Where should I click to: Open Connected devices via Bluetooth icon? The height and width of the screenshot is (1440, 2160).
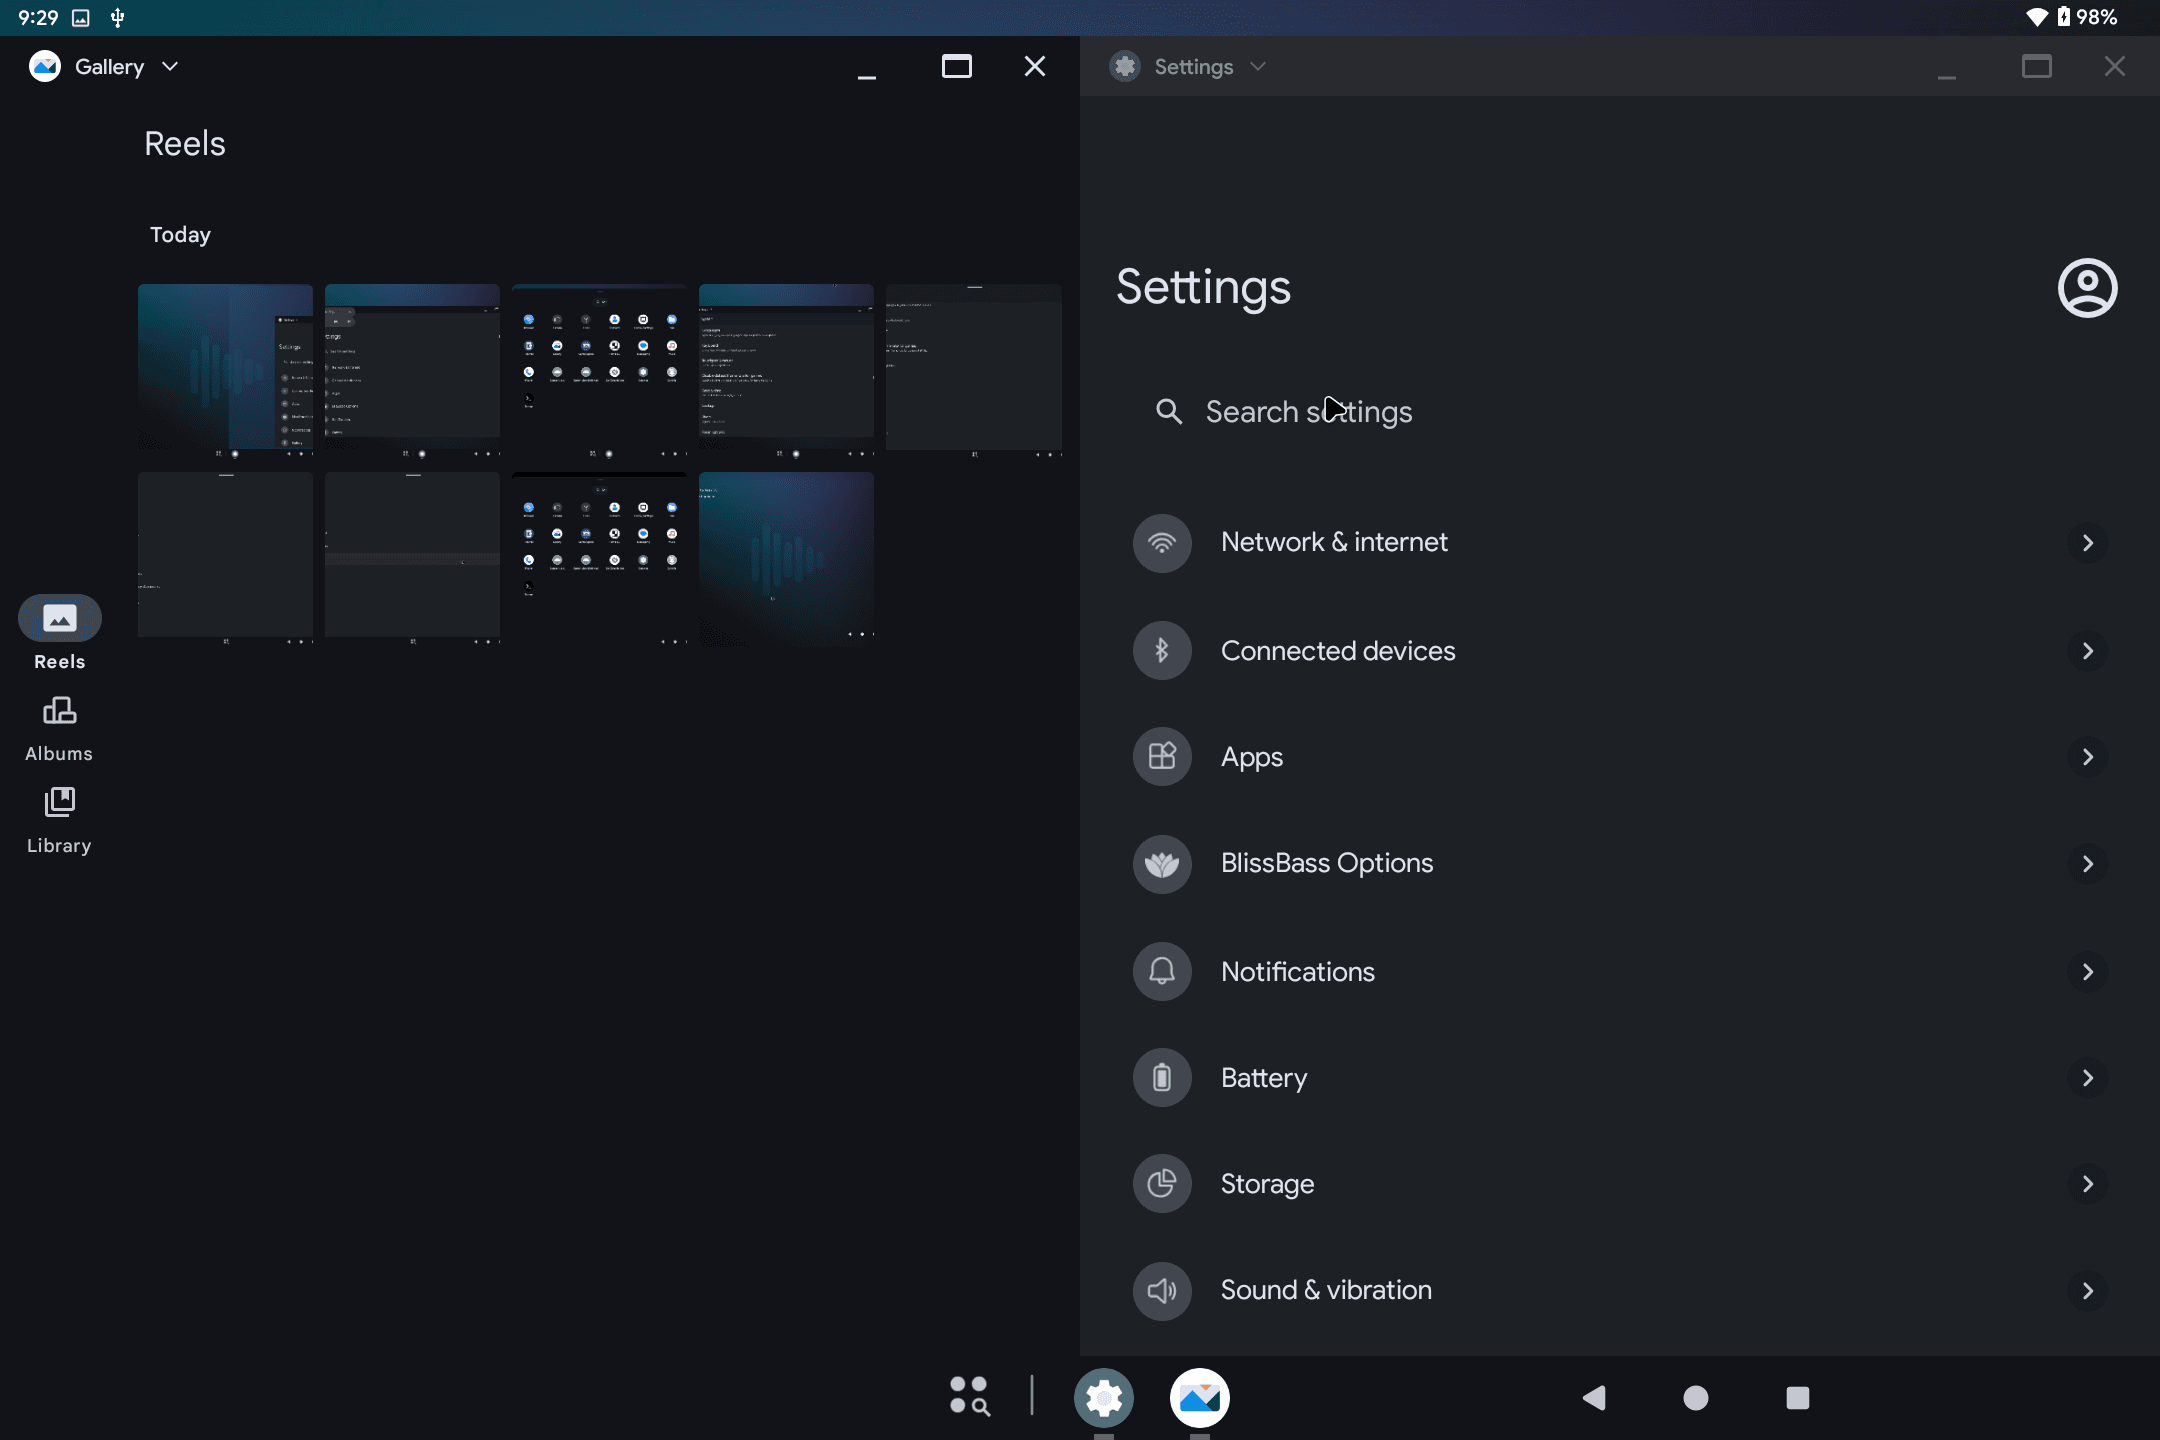pos(1161,650)
